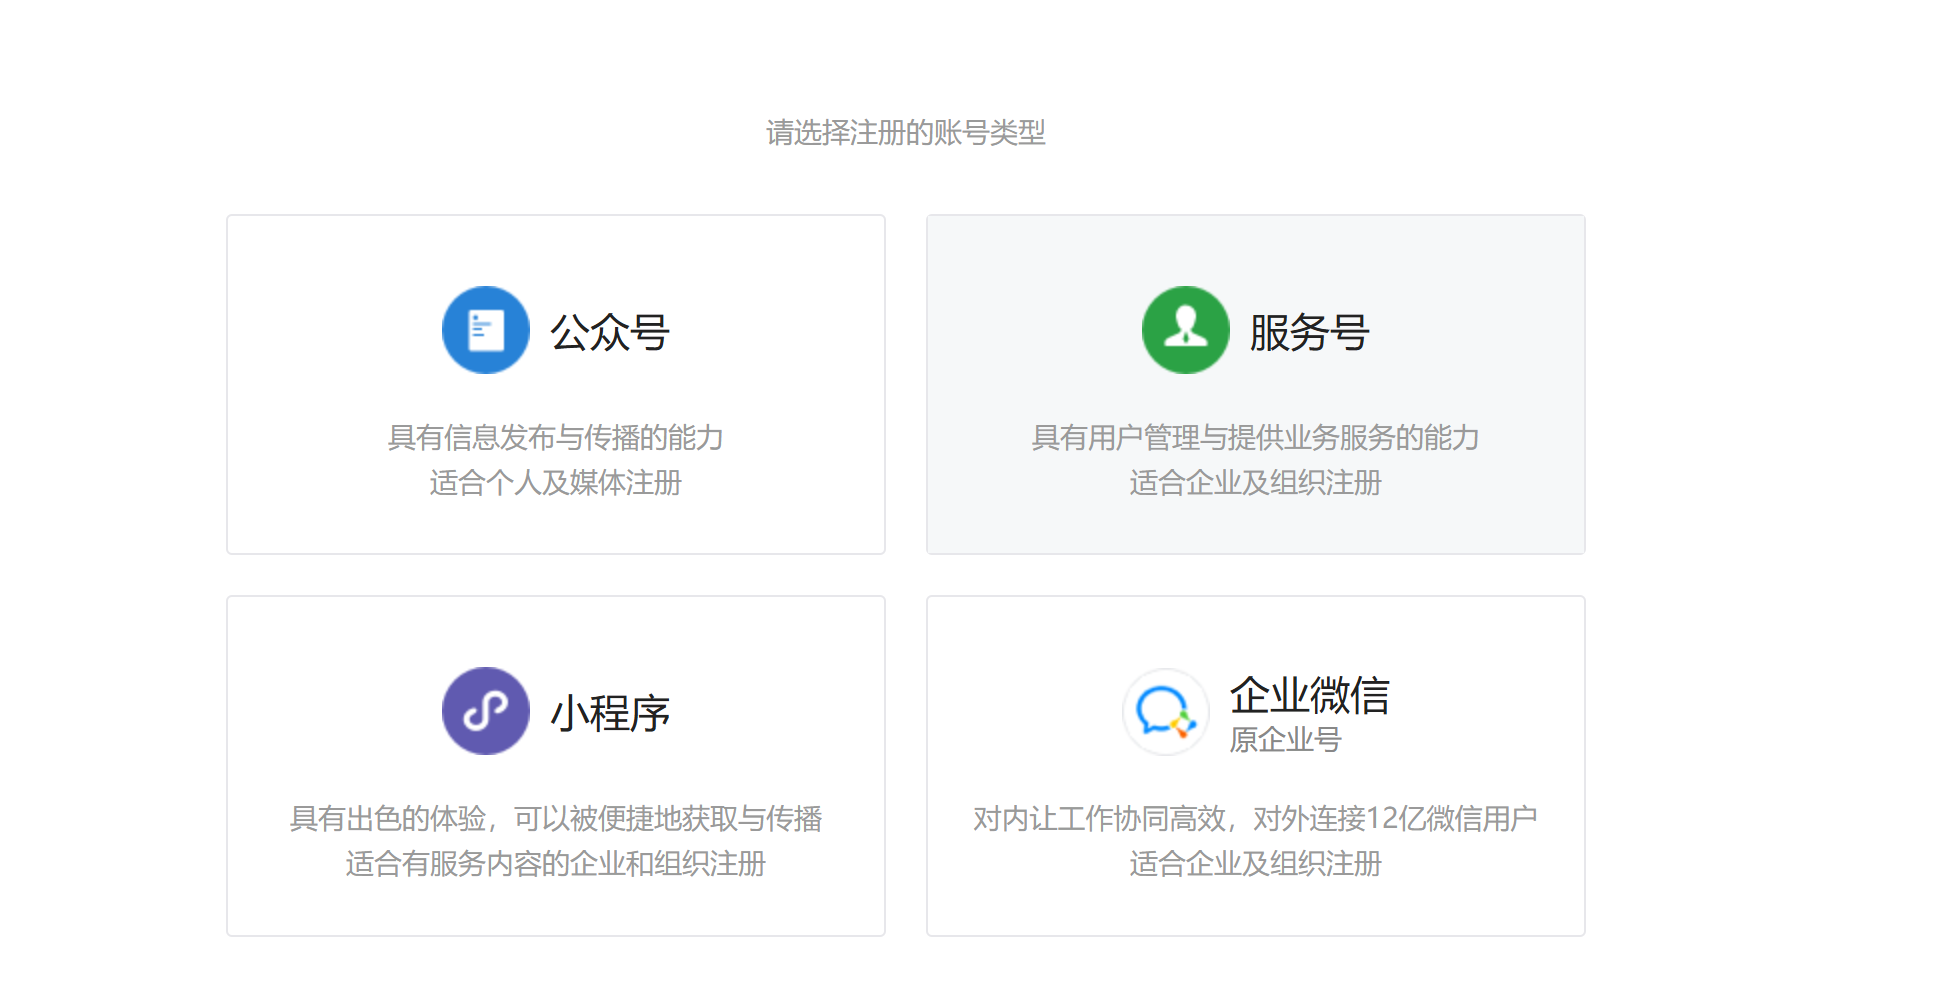Image resolution: width=1940 pixels, height=1004 pixels.
Task: Click the 原企业号 subtitle text
Action: pyautogui.click(x=1286, y=740)
